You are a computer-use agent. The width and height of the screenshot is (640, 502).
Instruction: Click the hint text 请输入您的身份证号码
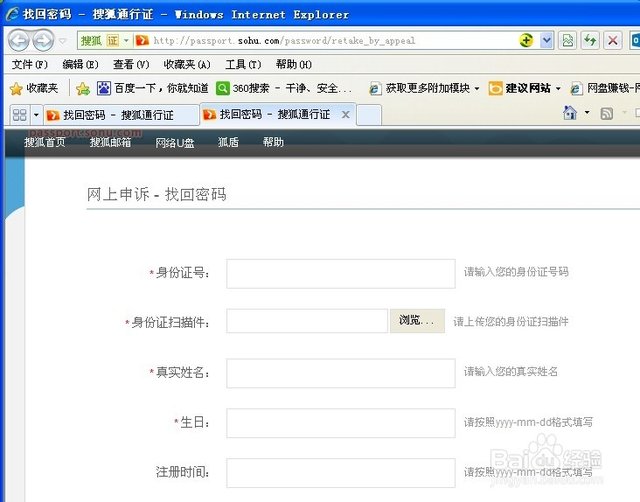(x=516, y=272)
